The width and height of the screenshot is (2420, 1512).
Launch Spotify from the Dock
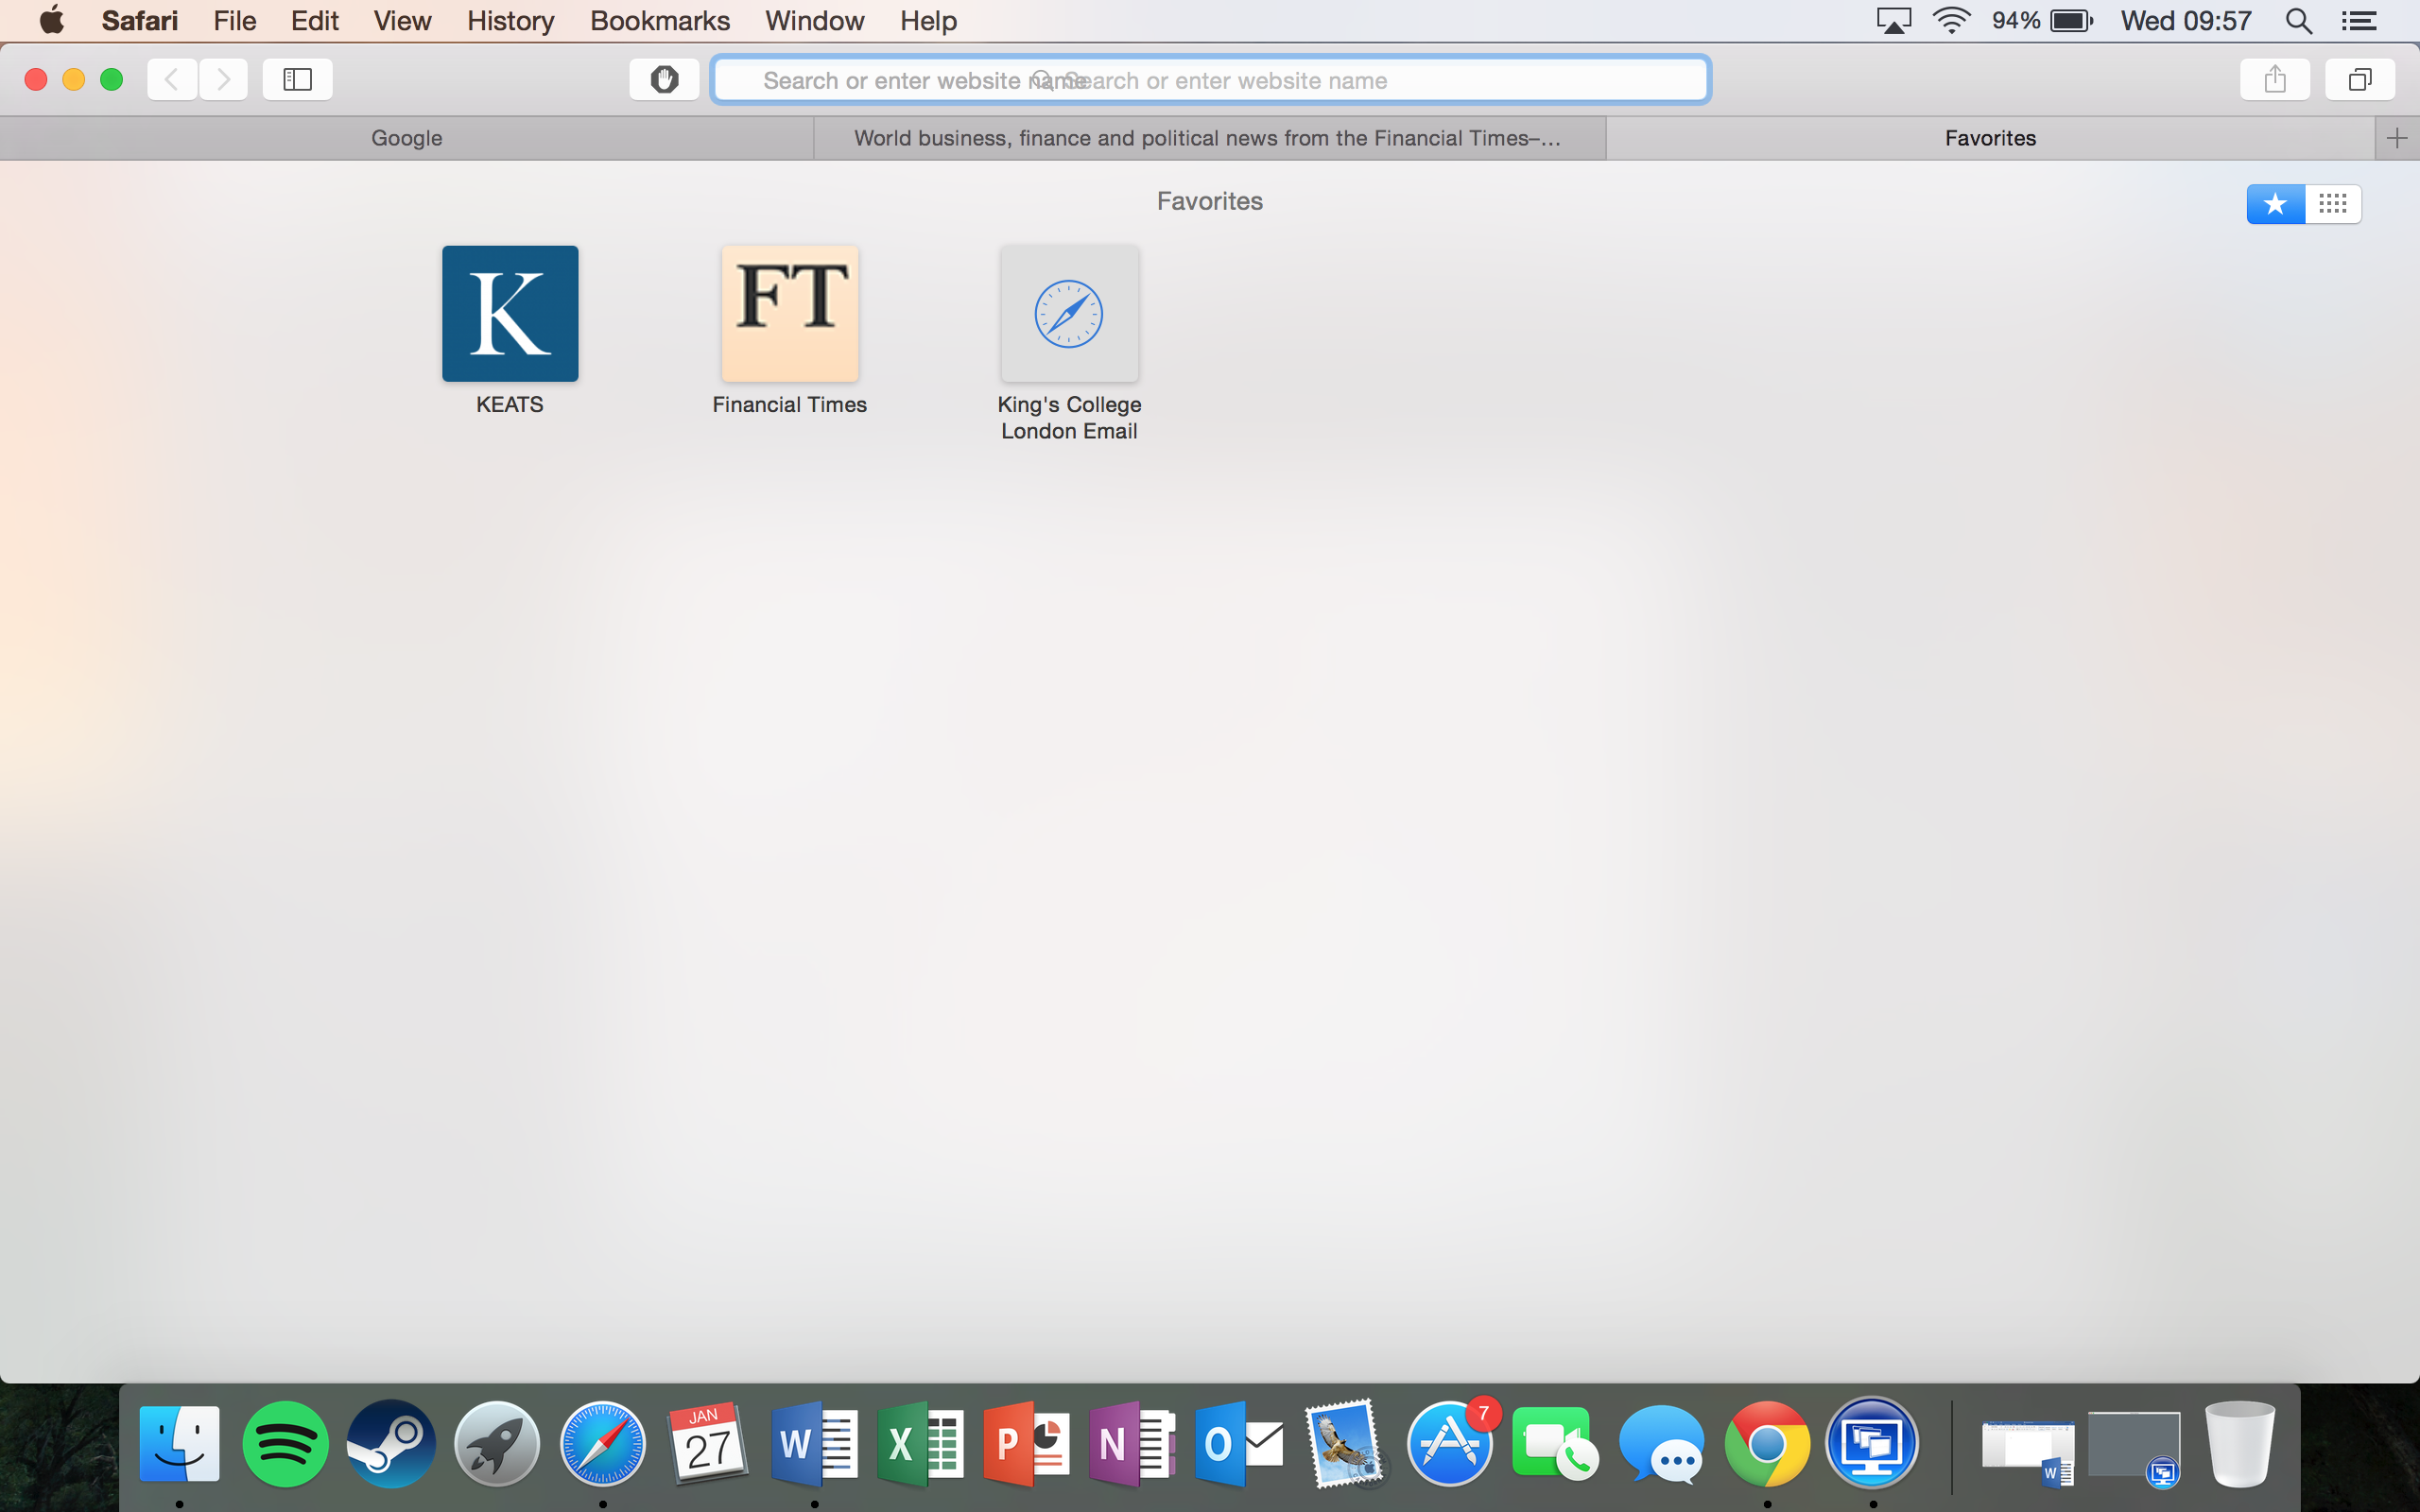click(x=285, y=1443)
